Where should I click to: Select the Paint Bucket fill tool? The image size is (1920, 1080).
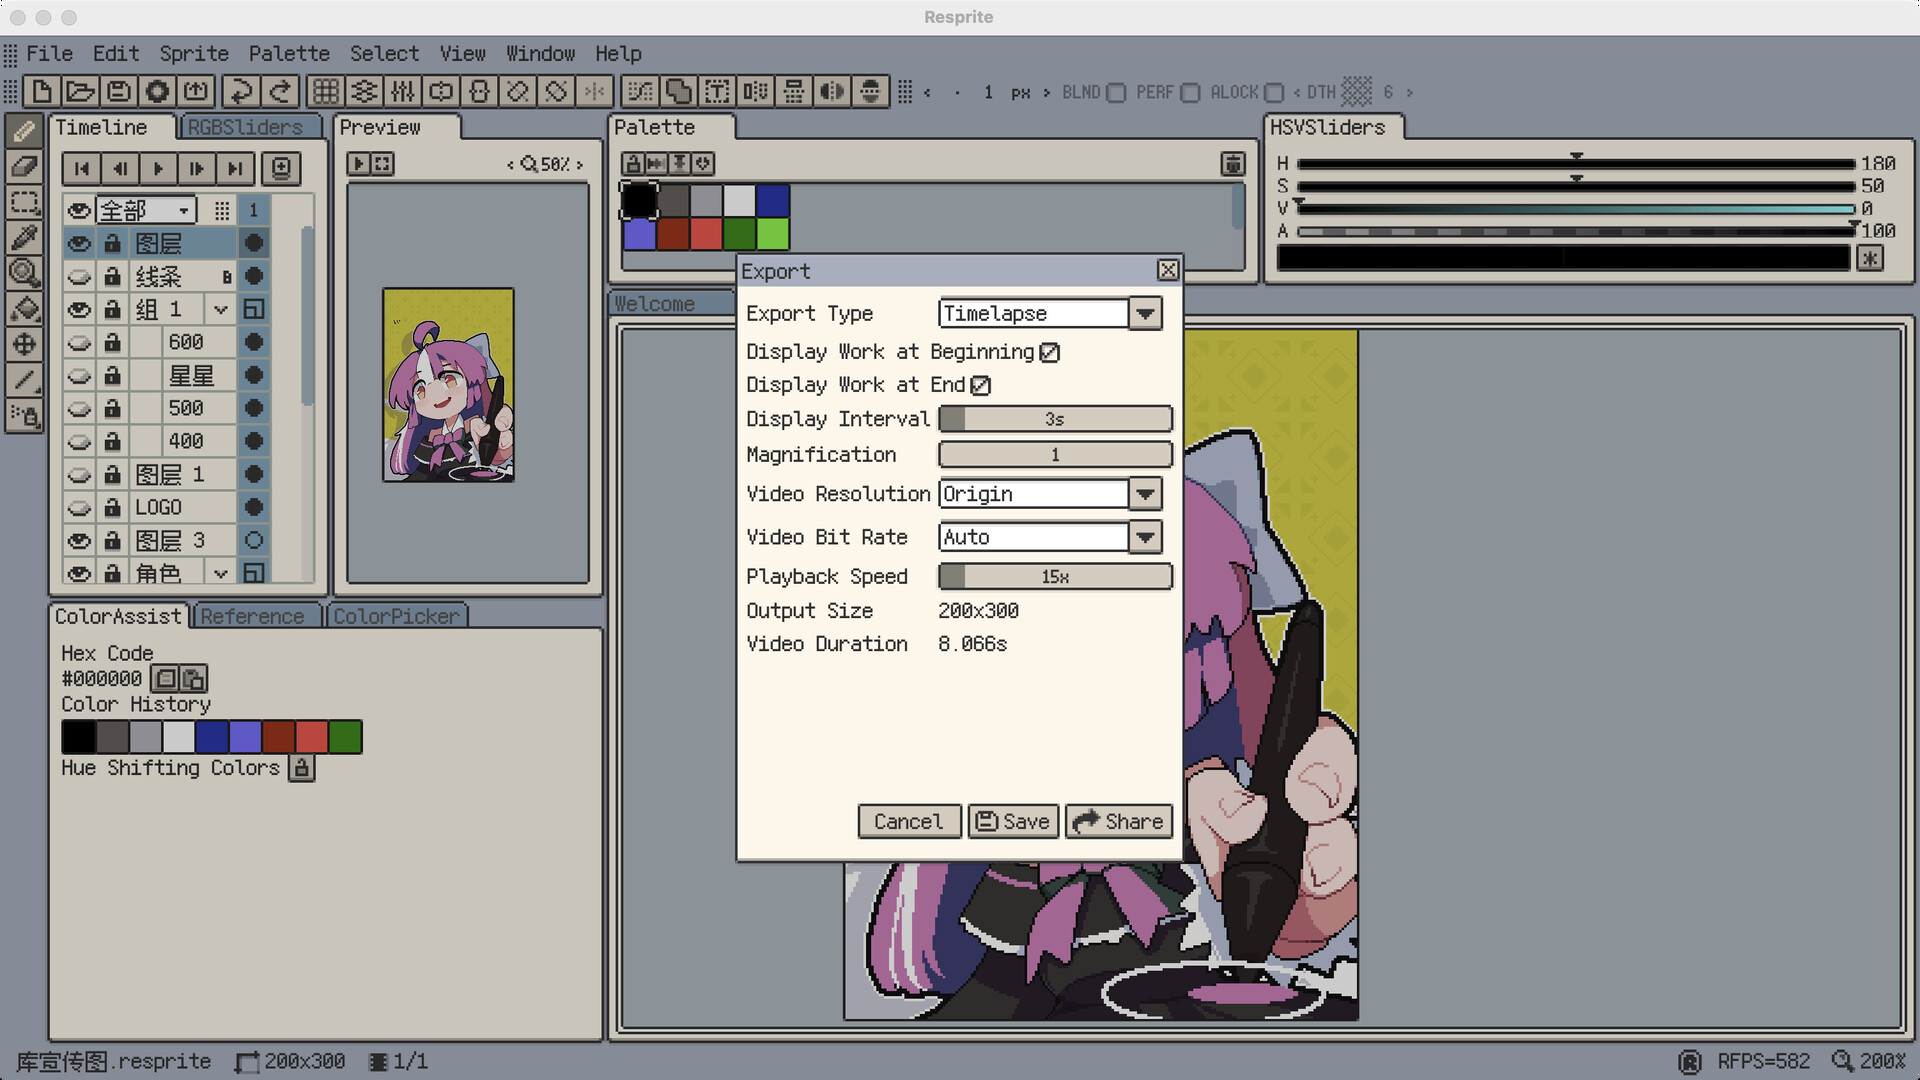click(x=24, y=309)
